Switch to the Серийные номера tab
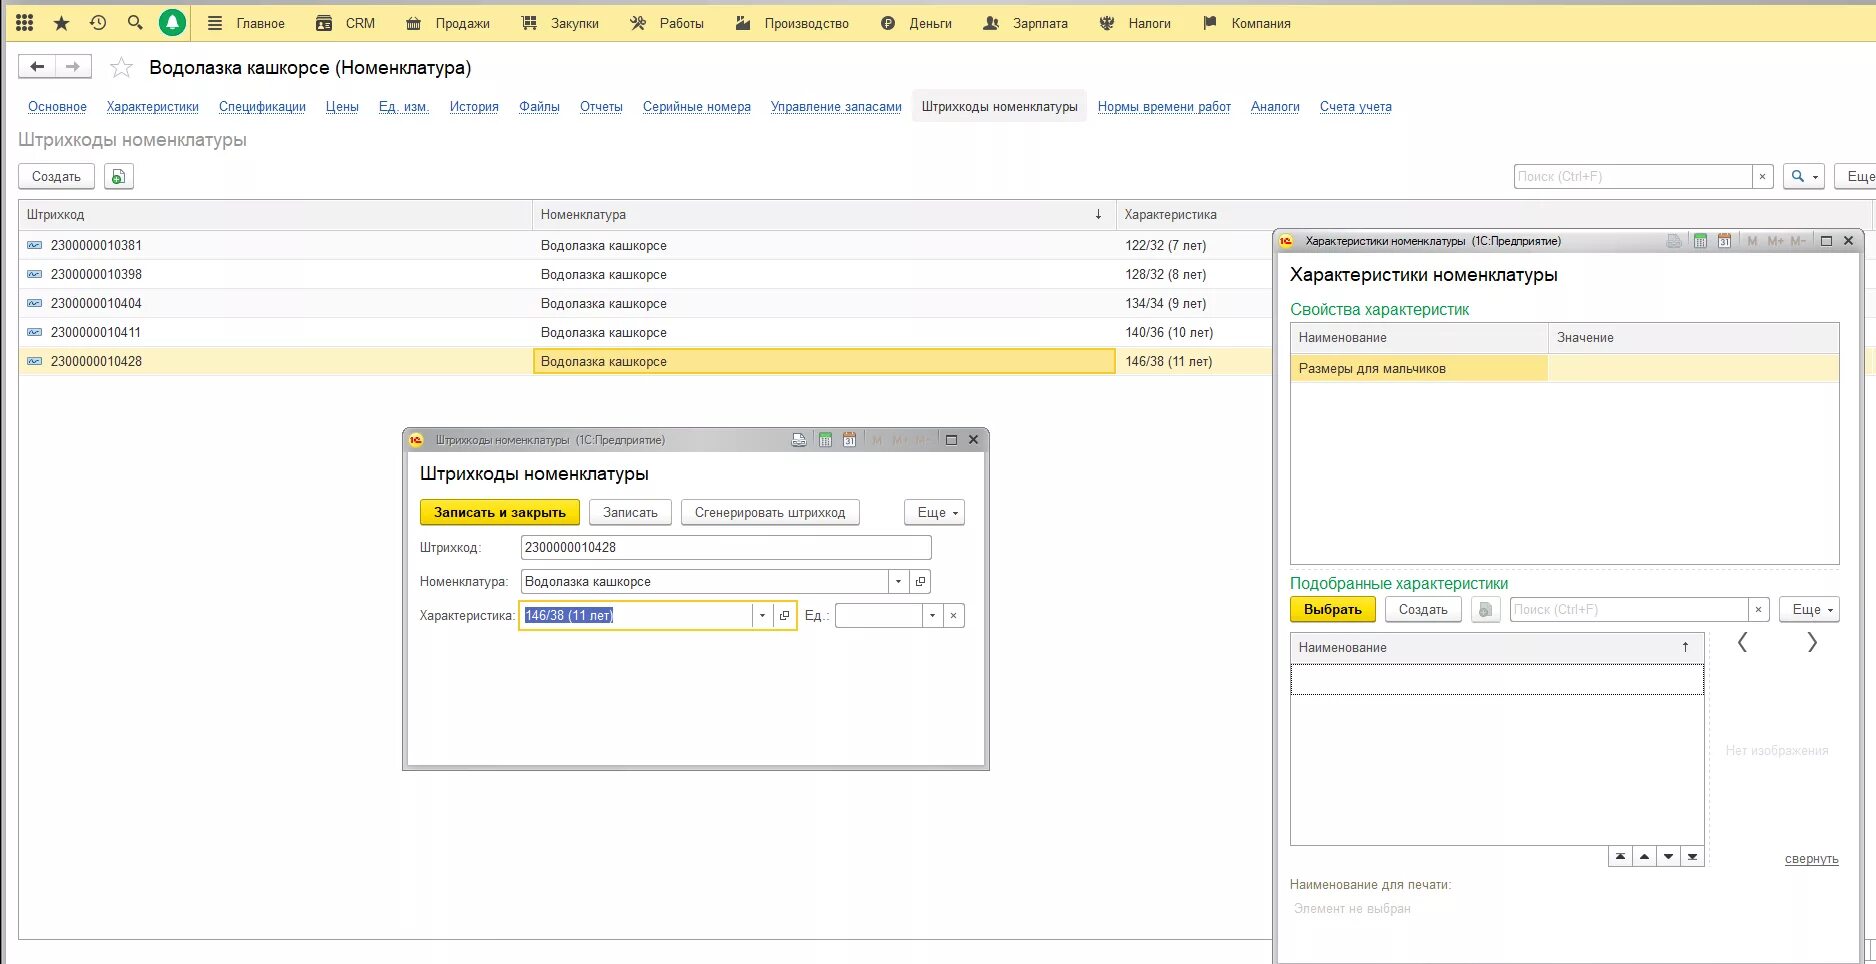The height and width of the screenshot is (964, 1876). (x=697, y=107)
